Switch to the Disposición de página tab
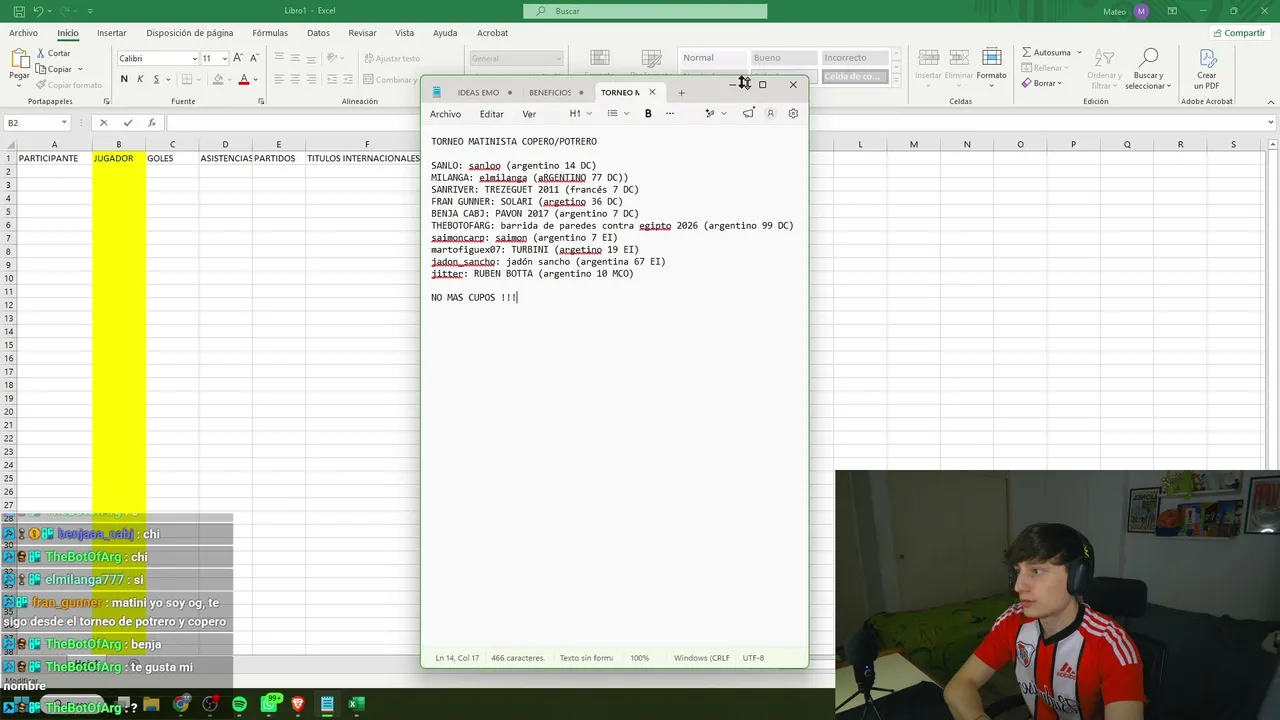1280x720 pixels. click(189, 33)
